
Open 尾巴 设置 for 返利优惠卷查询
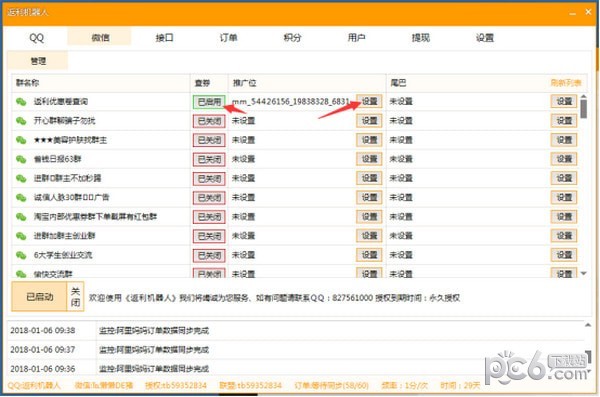pyautogui.click(x=564, y=101)
